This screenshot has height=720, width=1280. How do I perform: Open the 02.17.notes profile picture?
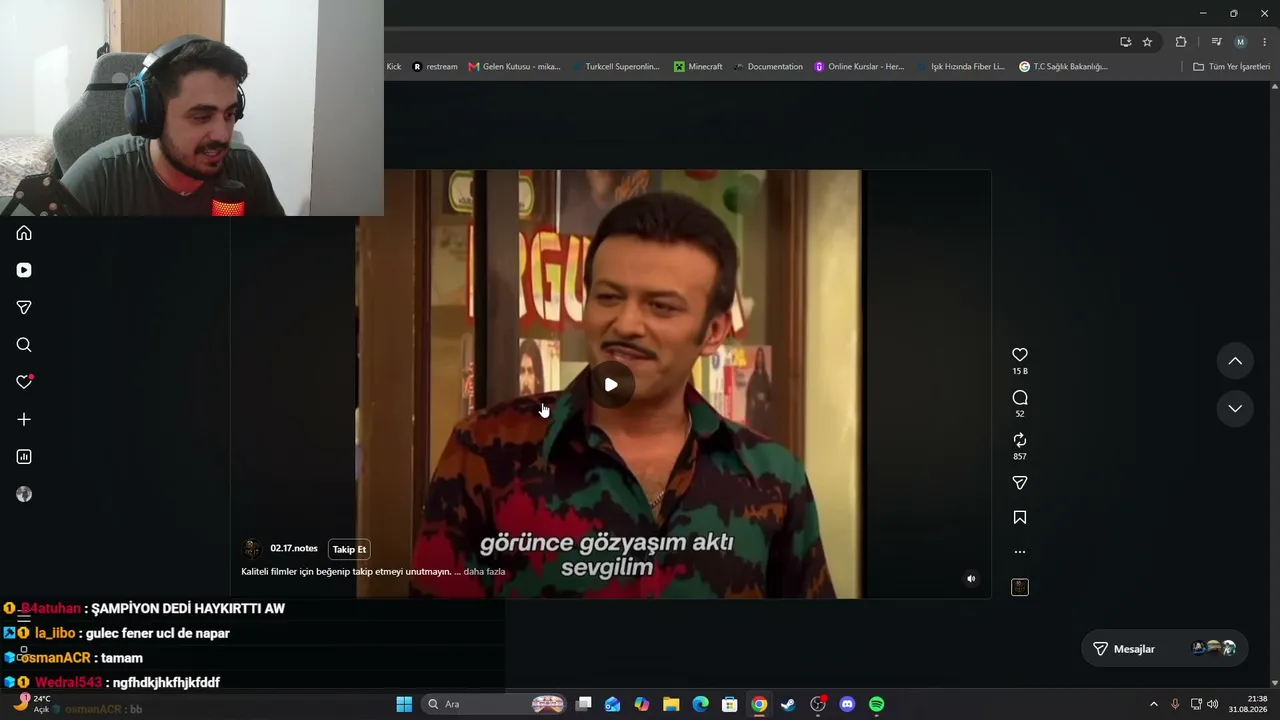tap(252, 549)
